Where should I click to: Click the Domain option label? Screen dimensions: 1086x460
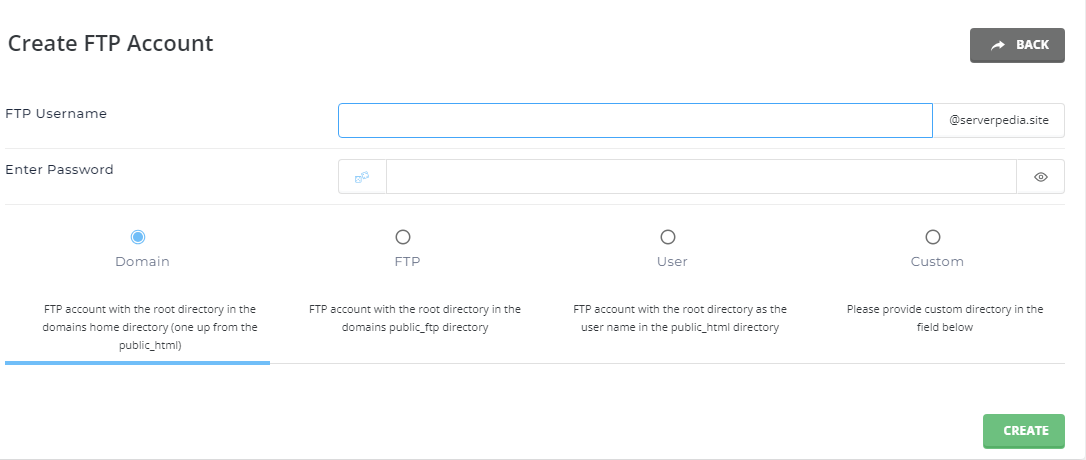(142, 262)
